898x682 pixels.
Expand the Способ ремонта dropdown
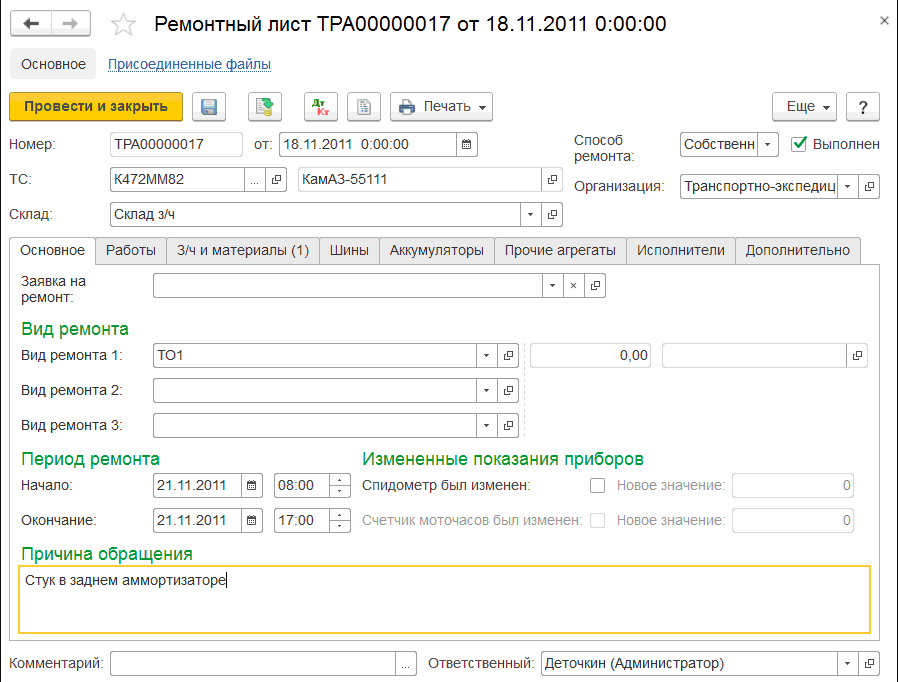[x=767, y=144]
